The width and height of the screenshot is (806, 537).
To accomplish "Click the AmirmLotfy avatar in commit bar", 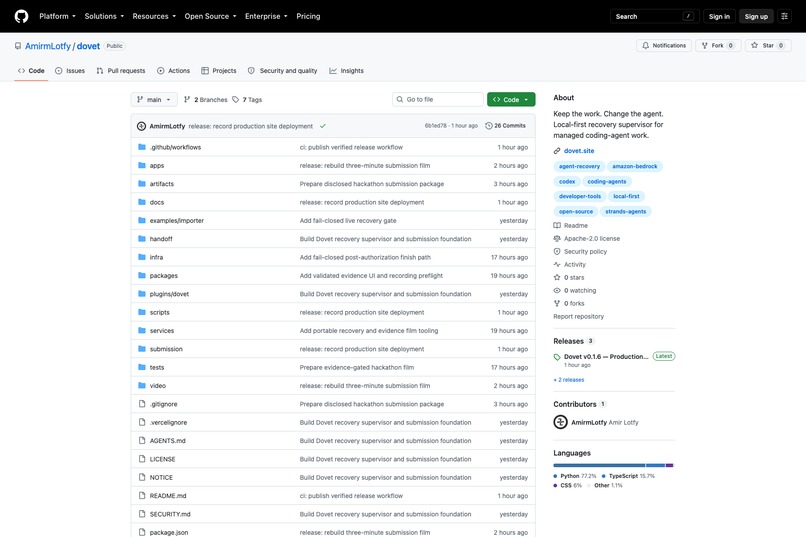I will point(141,126).
